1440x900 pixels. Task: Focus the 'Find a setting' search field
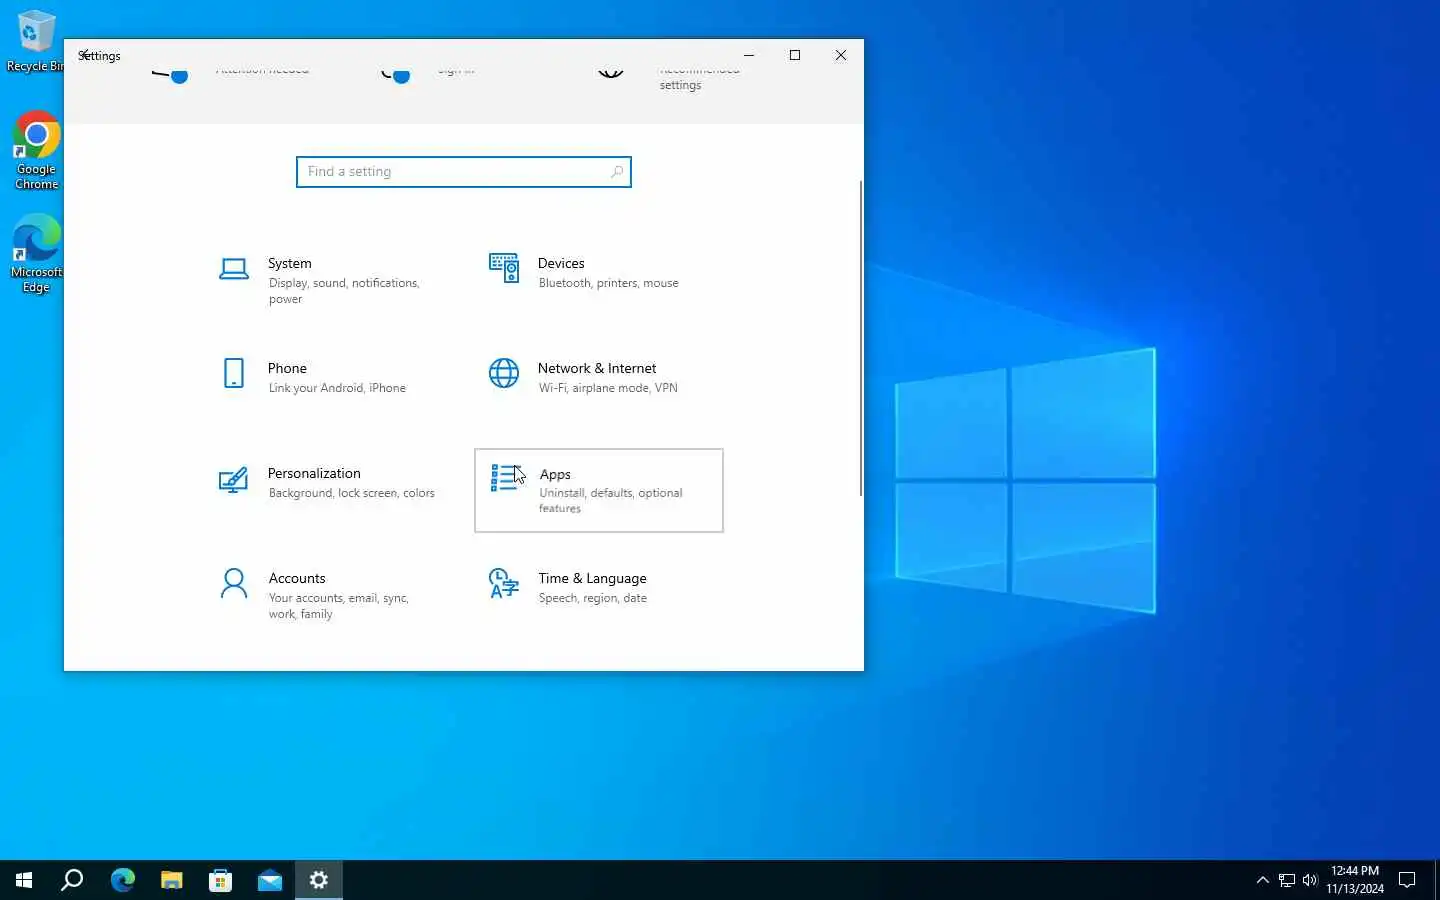click(x=464, y=172)
